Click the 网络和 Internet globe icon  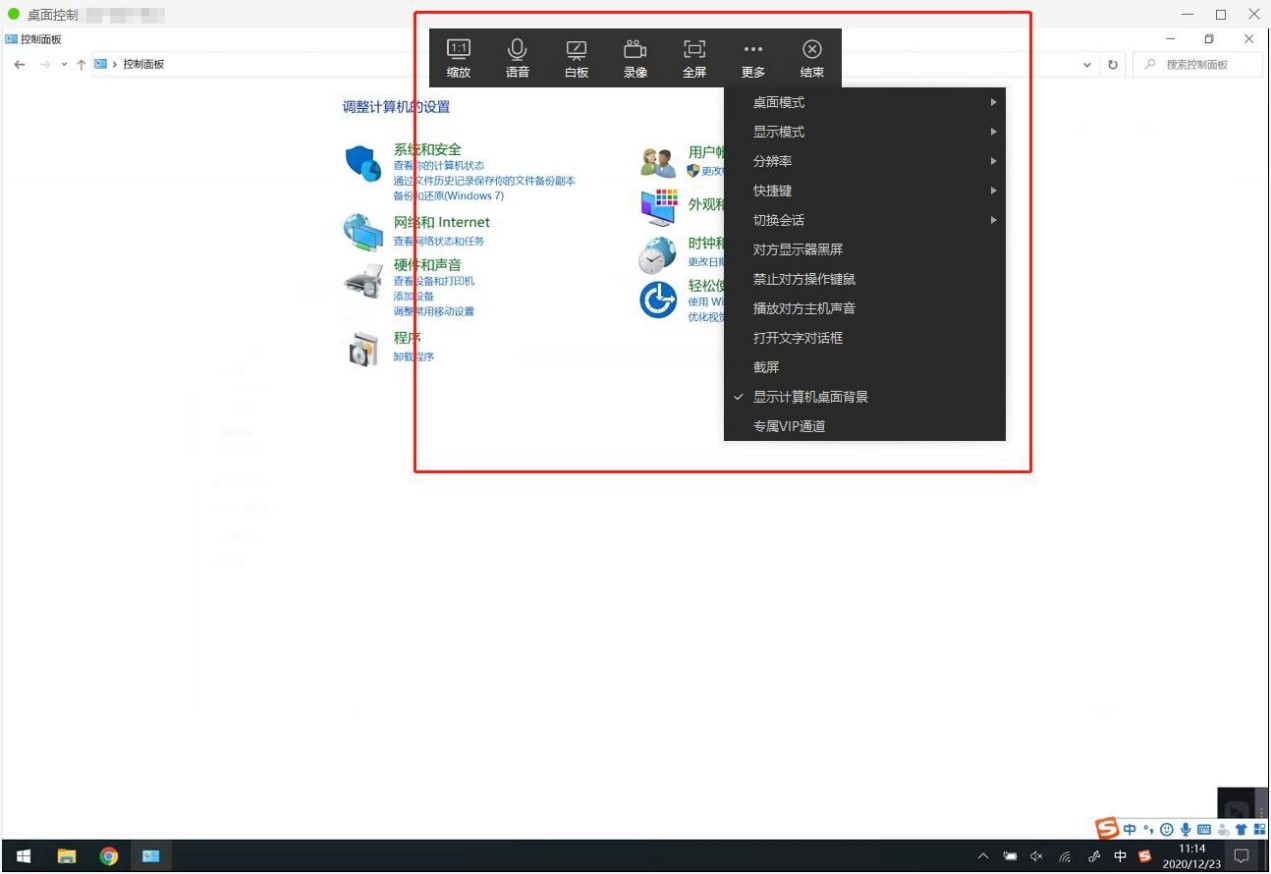point(363,232)
